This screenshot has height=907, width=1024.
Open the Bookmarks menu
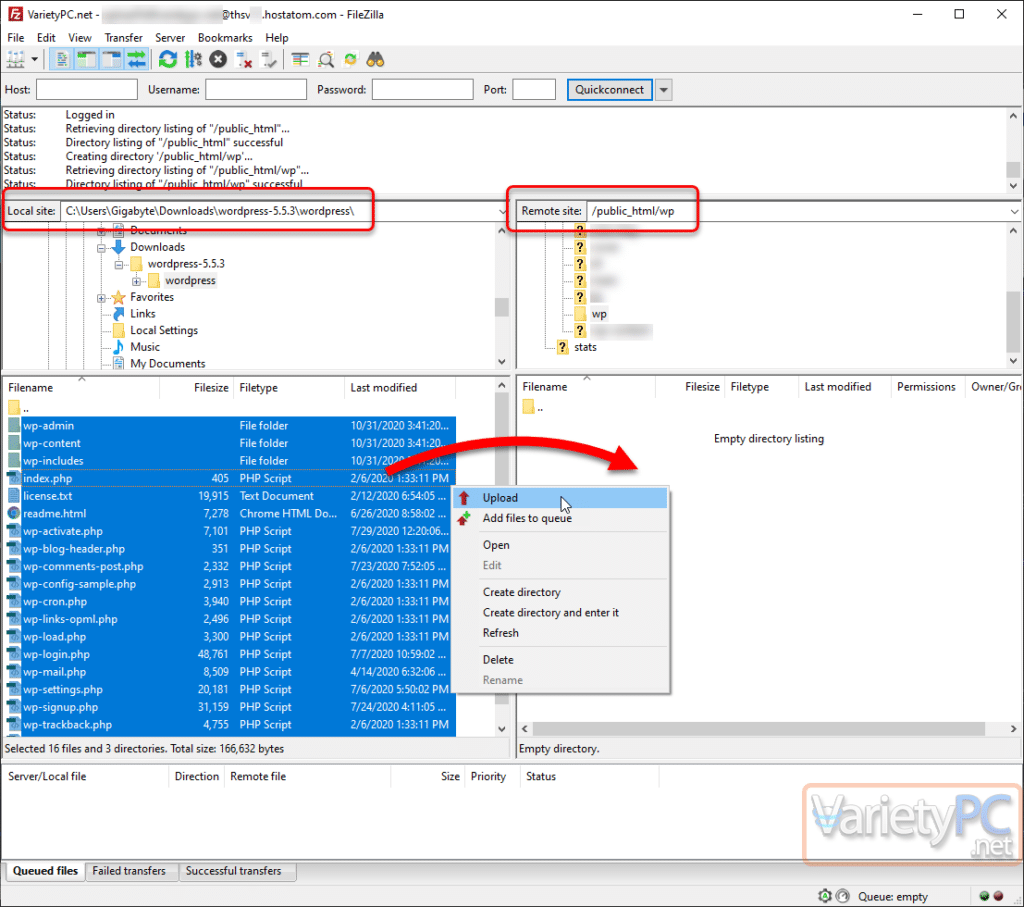coord(225,37)
